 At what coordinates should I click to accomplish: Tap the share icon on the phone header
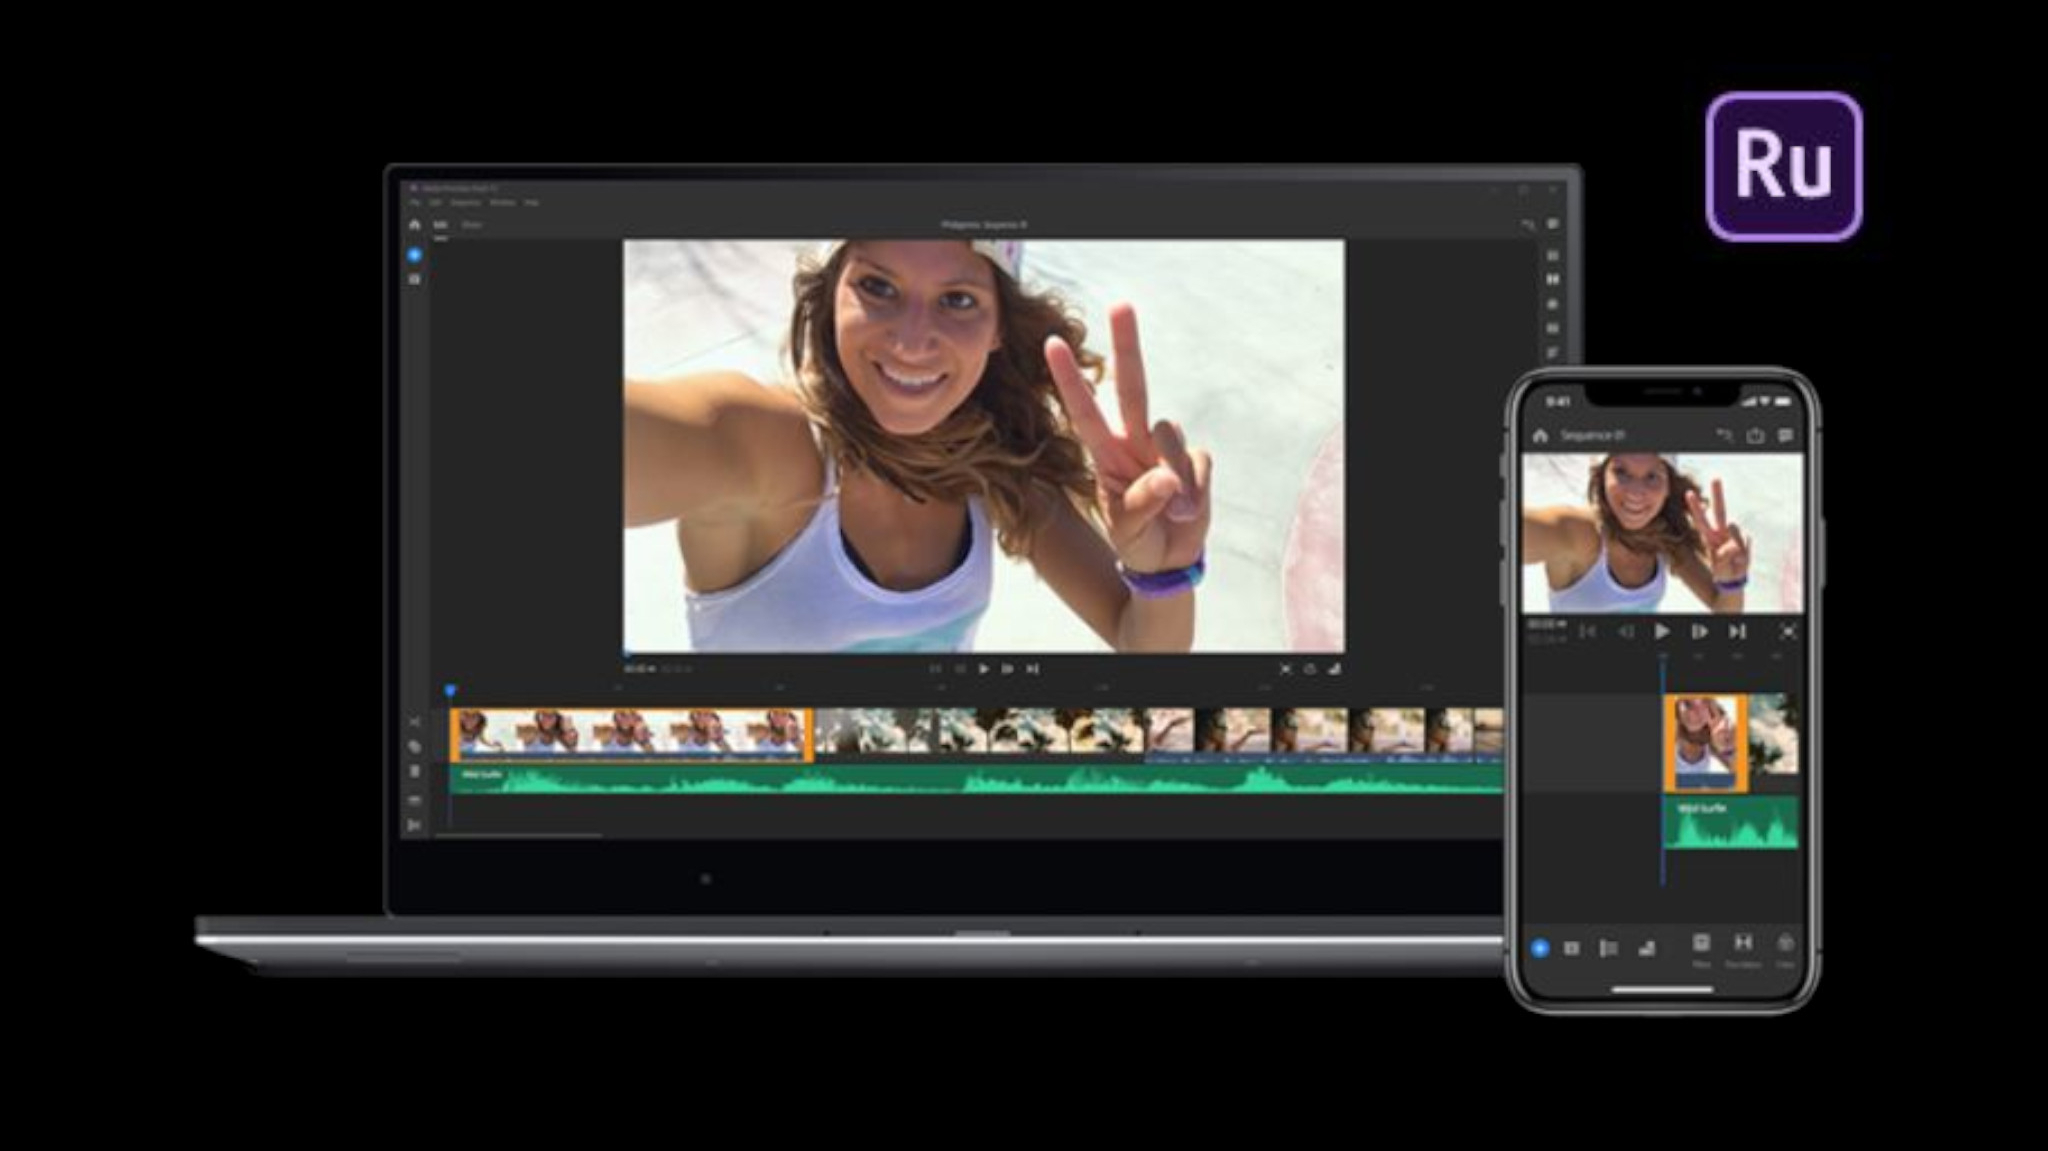point(1755,435)
